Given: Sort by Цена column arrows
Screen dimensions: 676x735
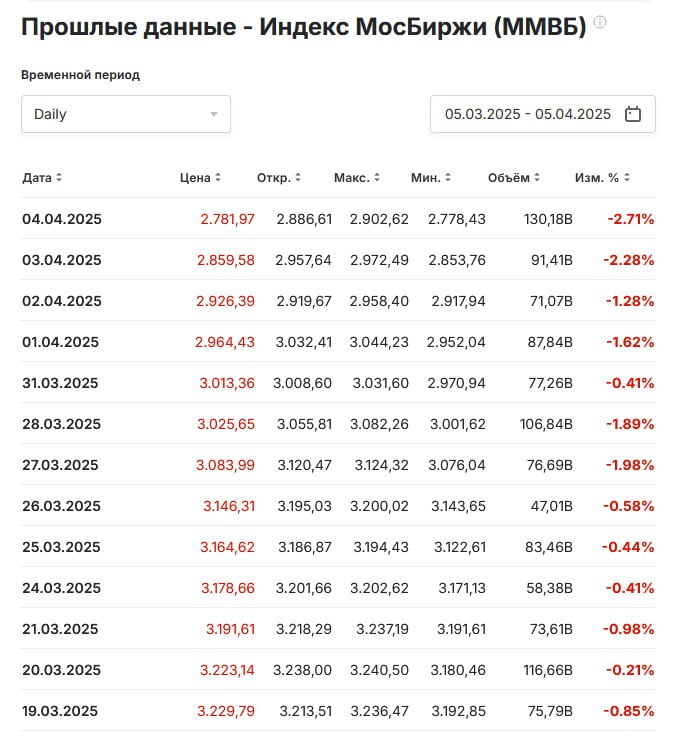Looking at the screenshot, I should point(218,178).
